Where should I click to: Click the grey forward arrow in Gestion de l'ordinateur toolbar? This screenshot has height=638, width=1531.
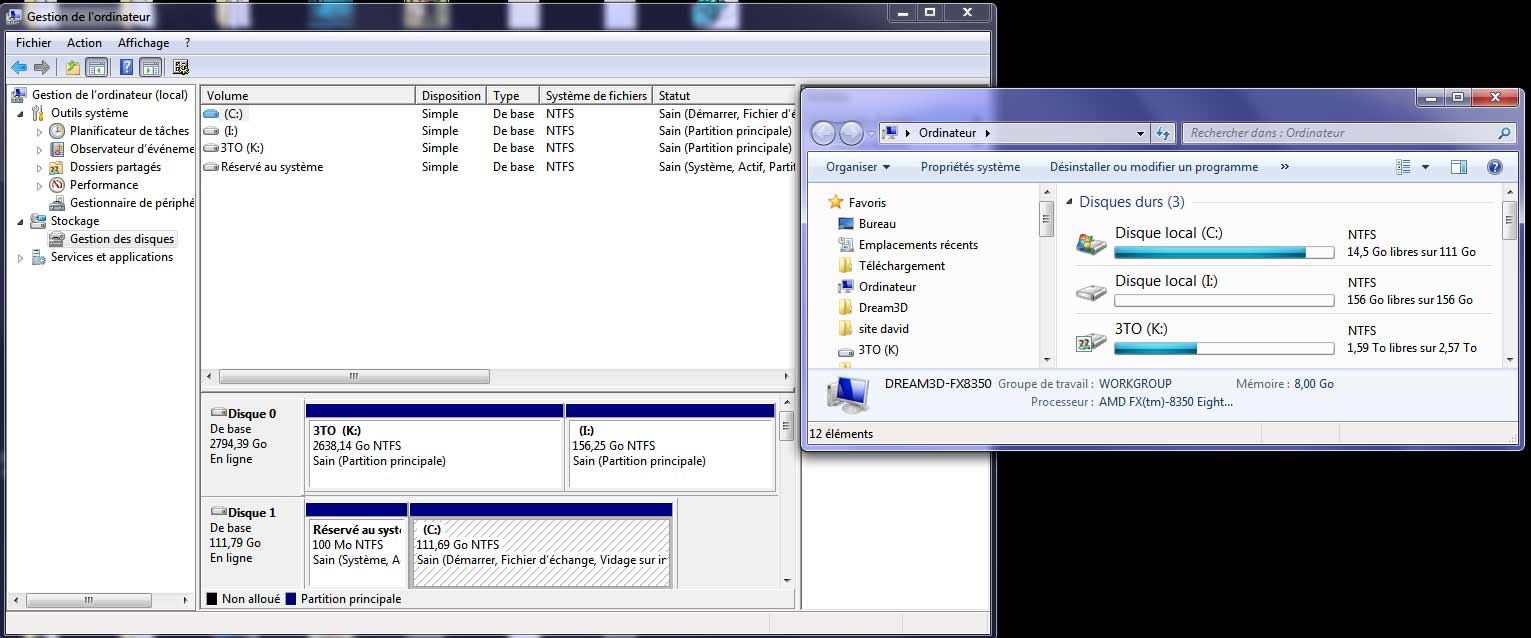click(x=42, y=67)
